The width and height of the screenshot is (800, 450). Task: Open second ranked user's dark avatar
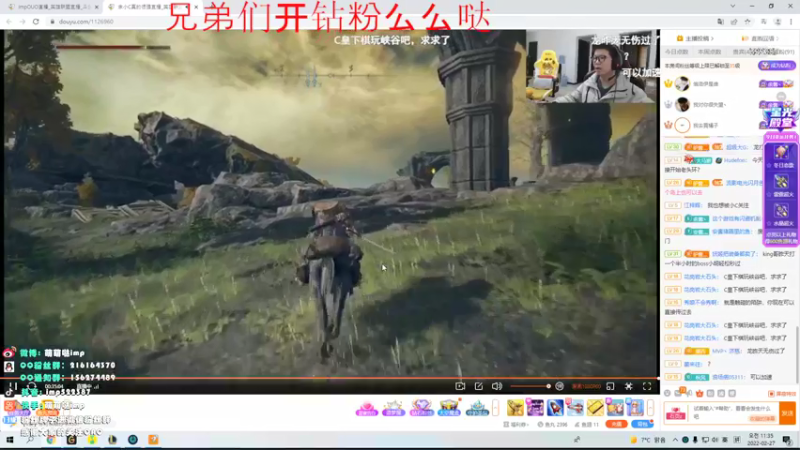coord(682,104)
